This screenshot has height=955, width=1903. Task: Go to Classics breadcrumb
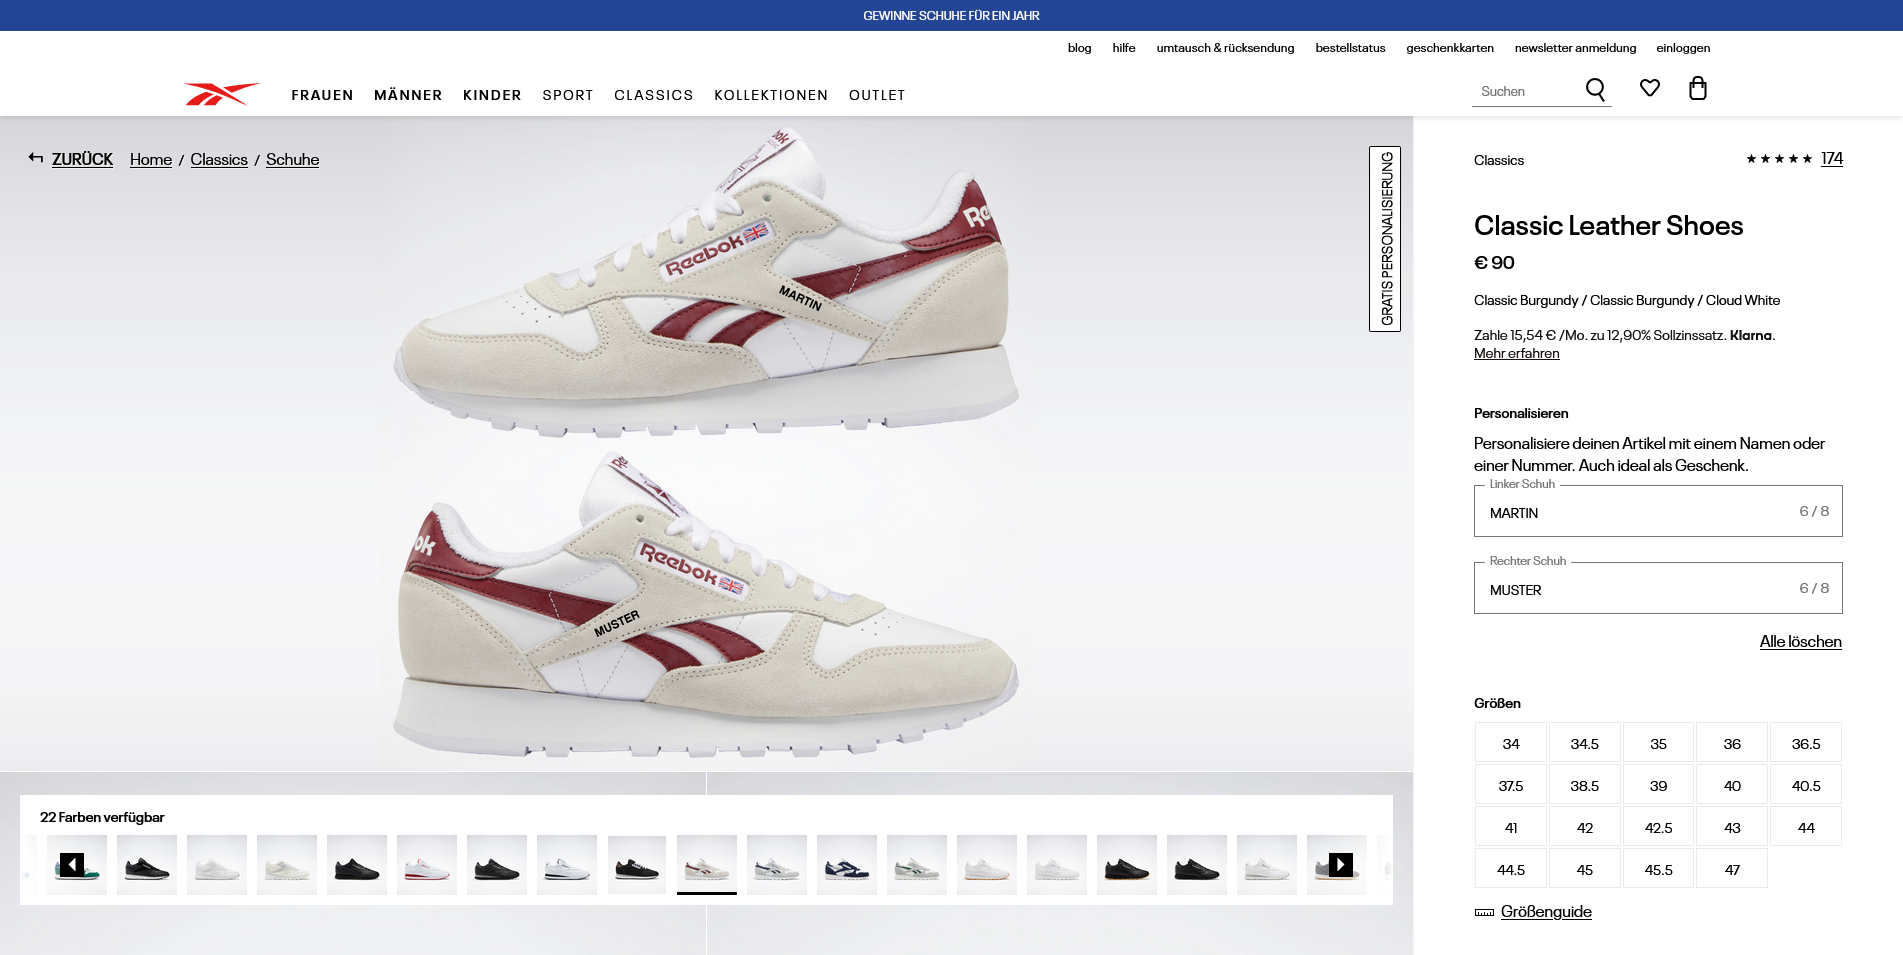click(219, 160)
